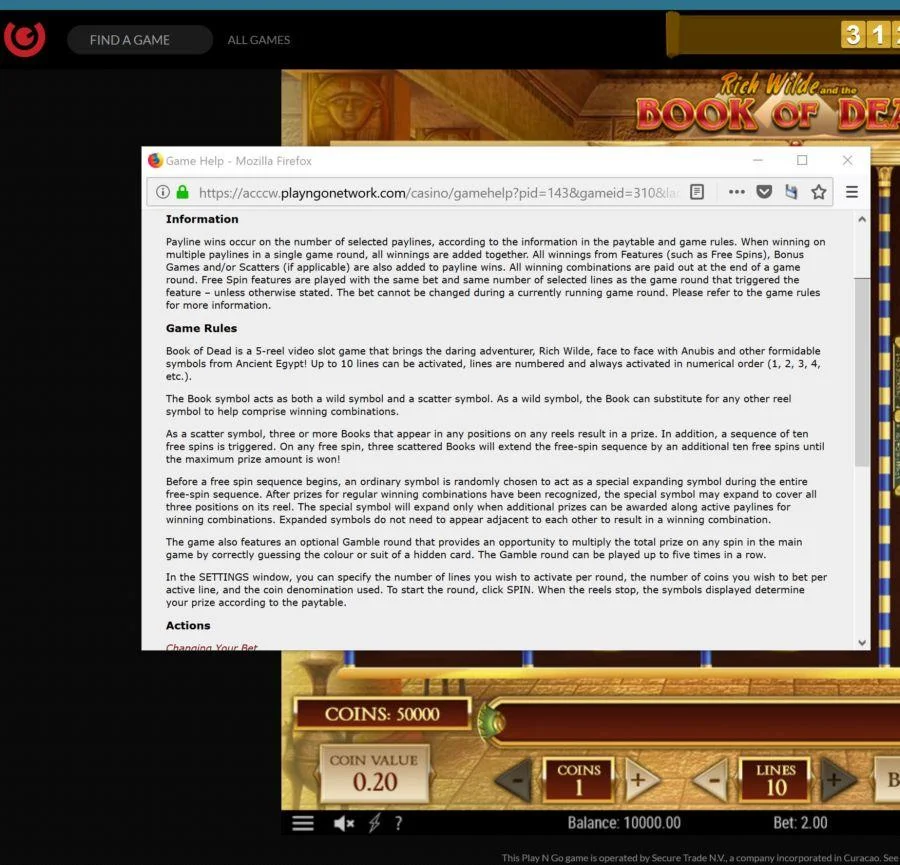Toggle fast play lightning icon
The image size is (900, 865).
click(x=374, y=824)
